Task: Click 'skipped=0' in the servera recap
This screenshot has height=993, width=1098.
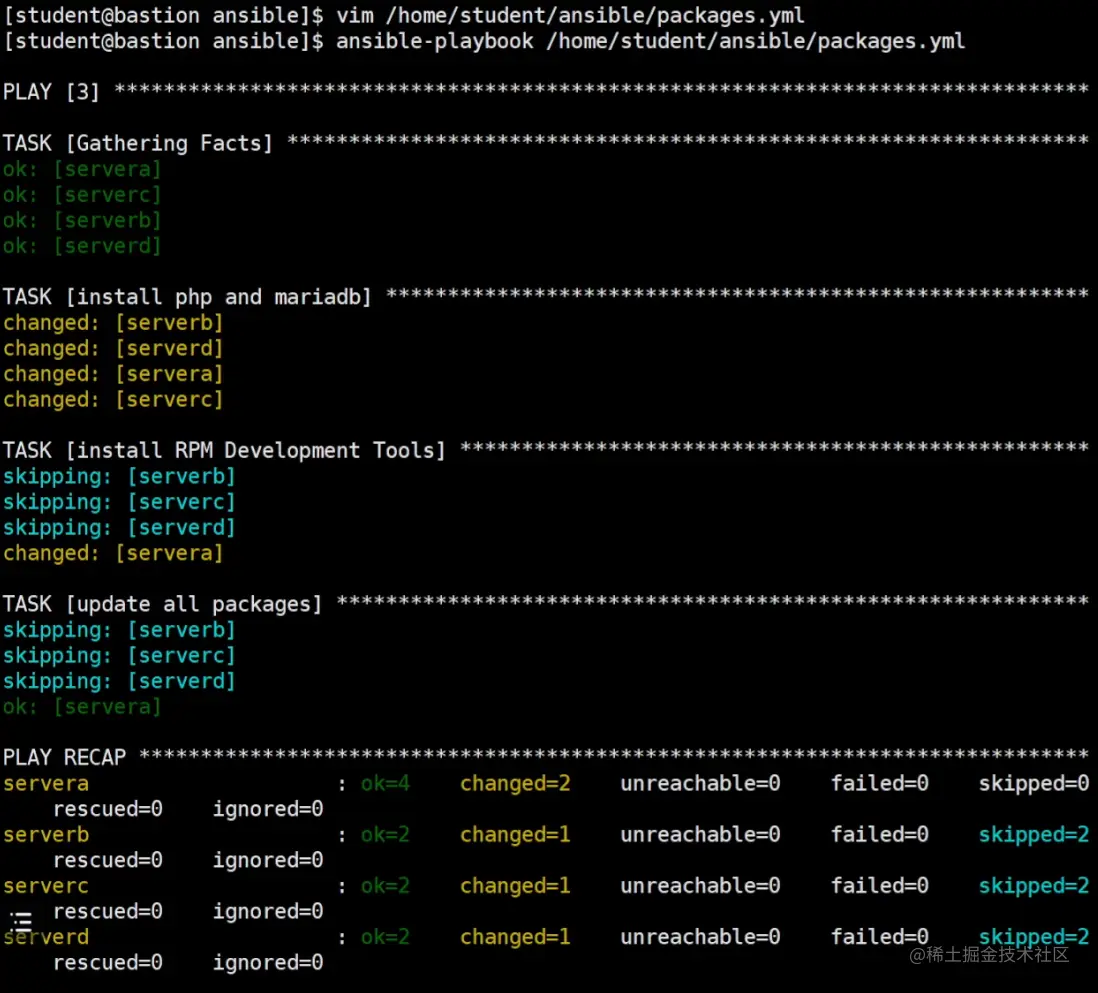Action: [x=1034, y=784]
